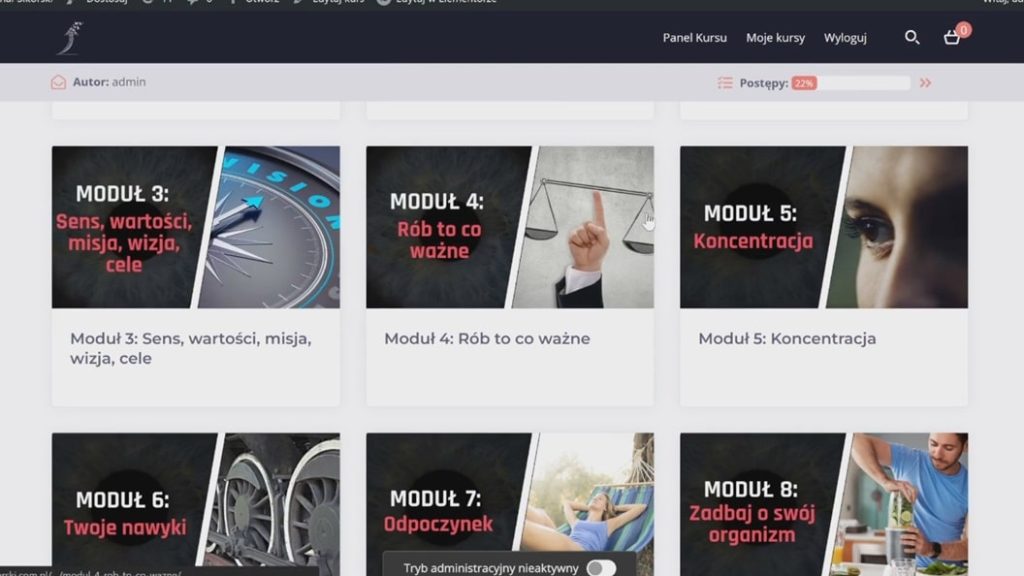Viewport: 1024px width, 576px height.
Task: Toggle the Tryb administracyjny switch
Action: click(601, 568)
